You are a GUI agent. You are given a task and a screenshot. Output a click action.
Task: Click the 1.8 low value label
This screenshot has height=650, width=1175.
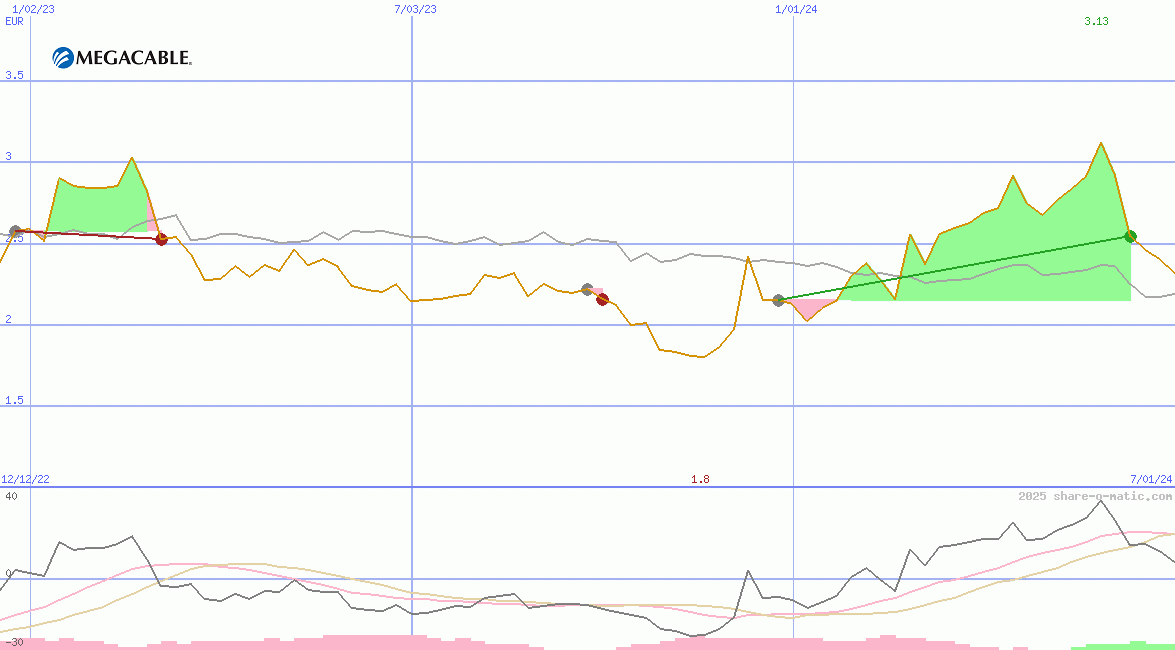point(700,479)
